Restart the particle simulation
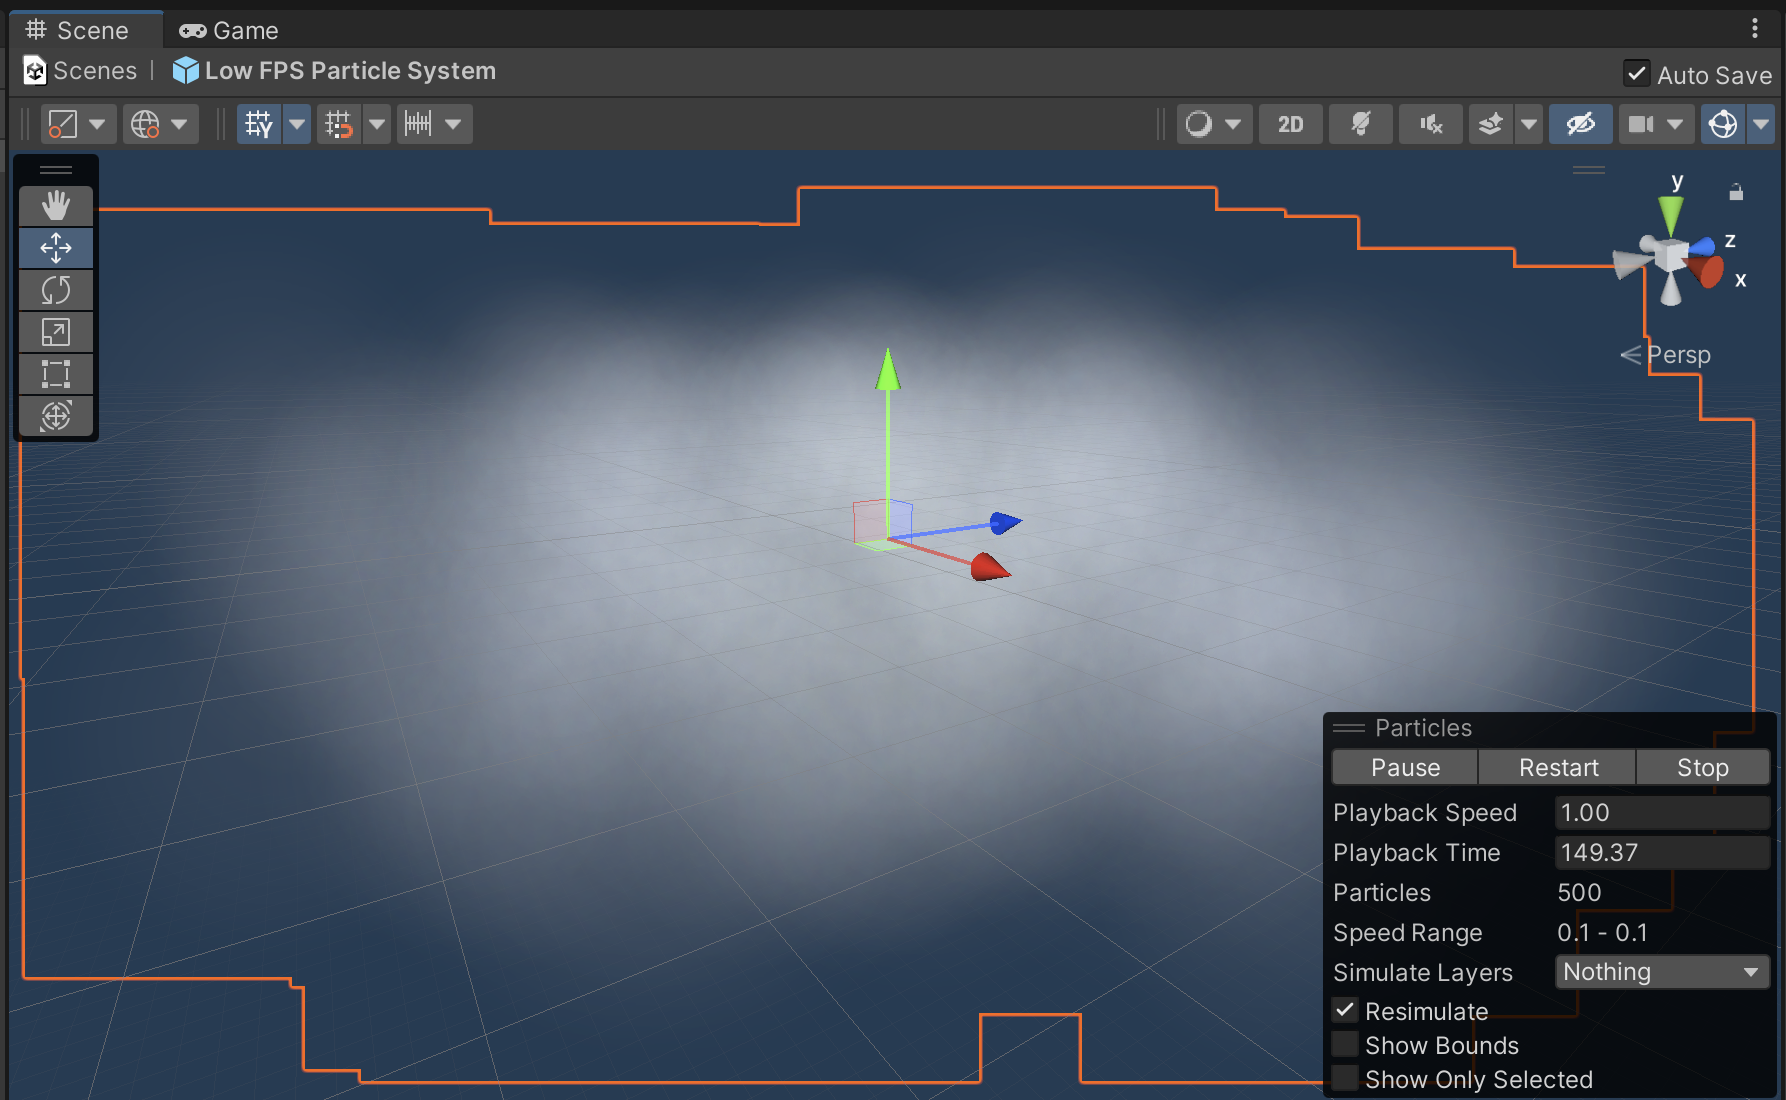 pos(1557,767)
